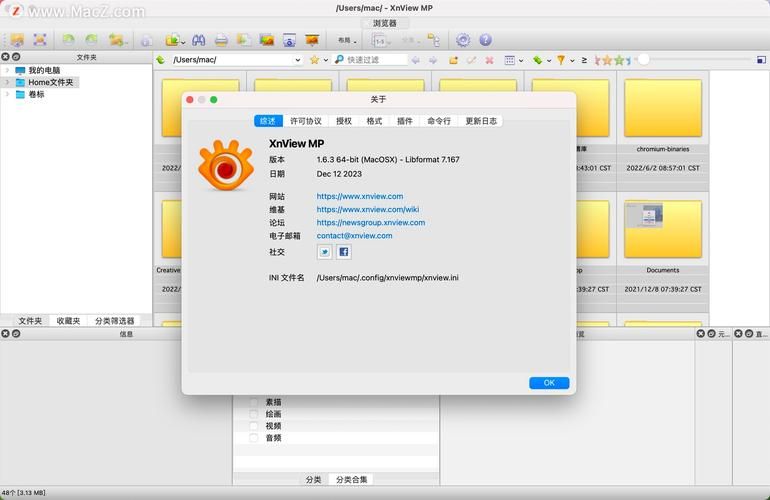This screenshot has height=500, width=770.
Task: Switch to the 更新日志 tab
Action: click(x=481, y=121)
